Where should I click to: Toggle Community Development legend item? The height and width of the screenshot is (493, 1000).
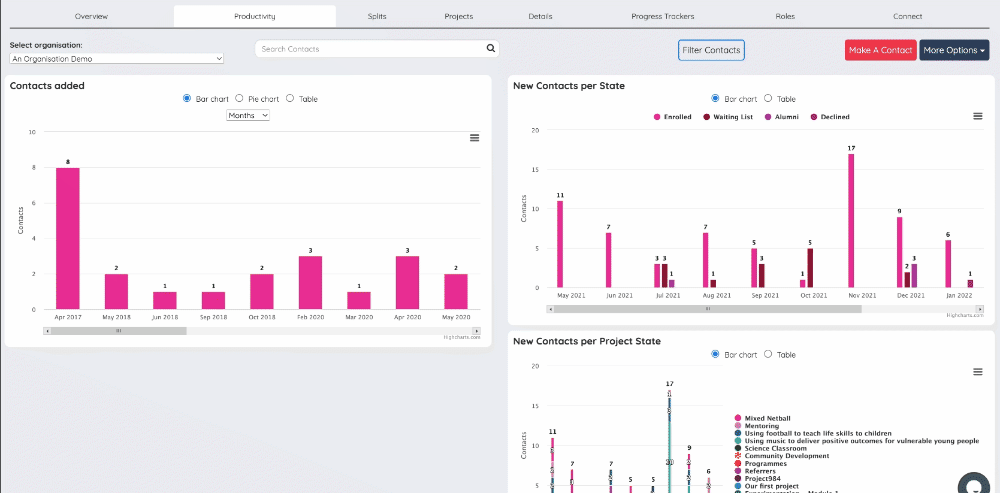point(782,456)
